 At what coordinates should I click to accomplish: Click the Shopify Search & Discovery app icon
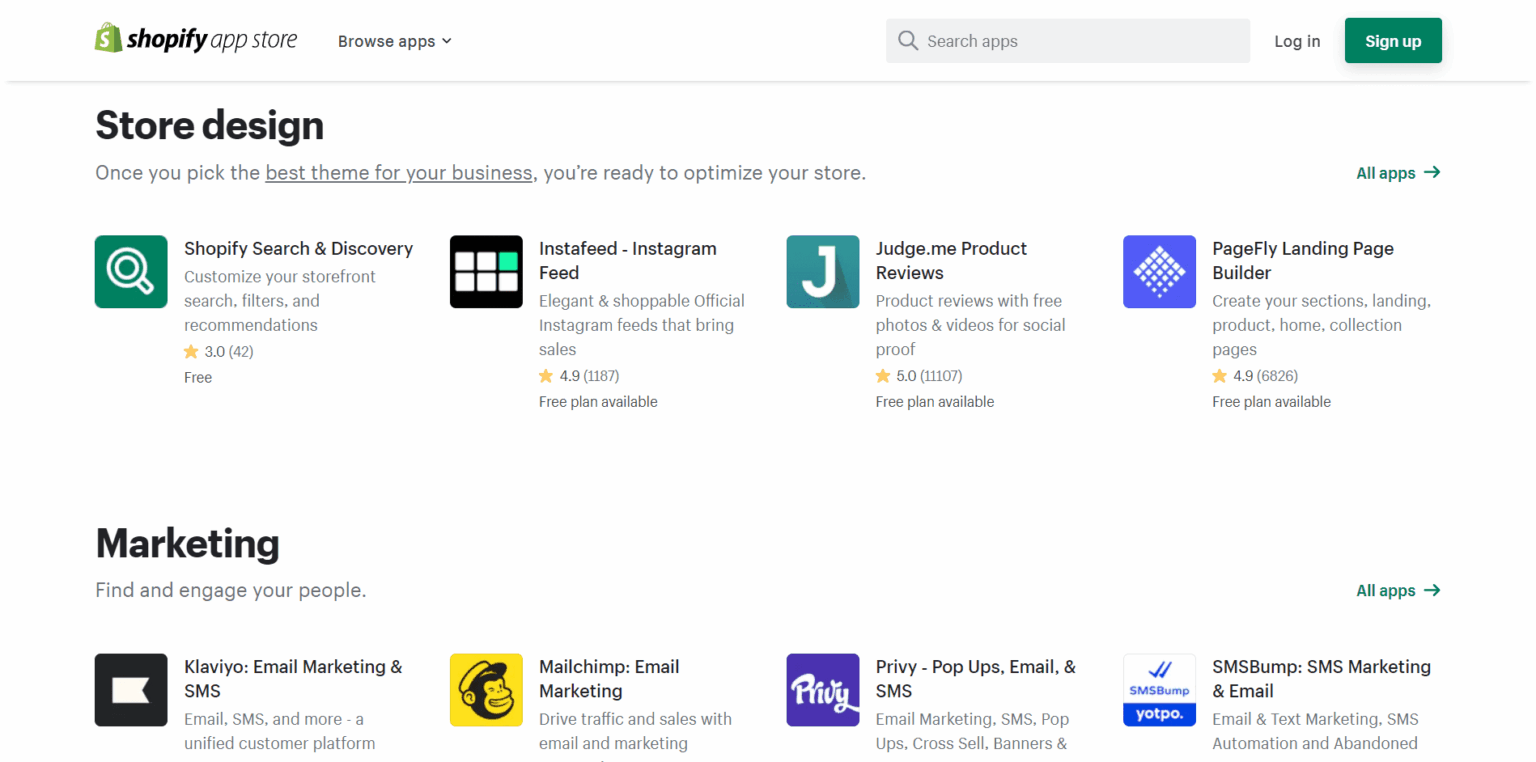[x=131, y=271]
